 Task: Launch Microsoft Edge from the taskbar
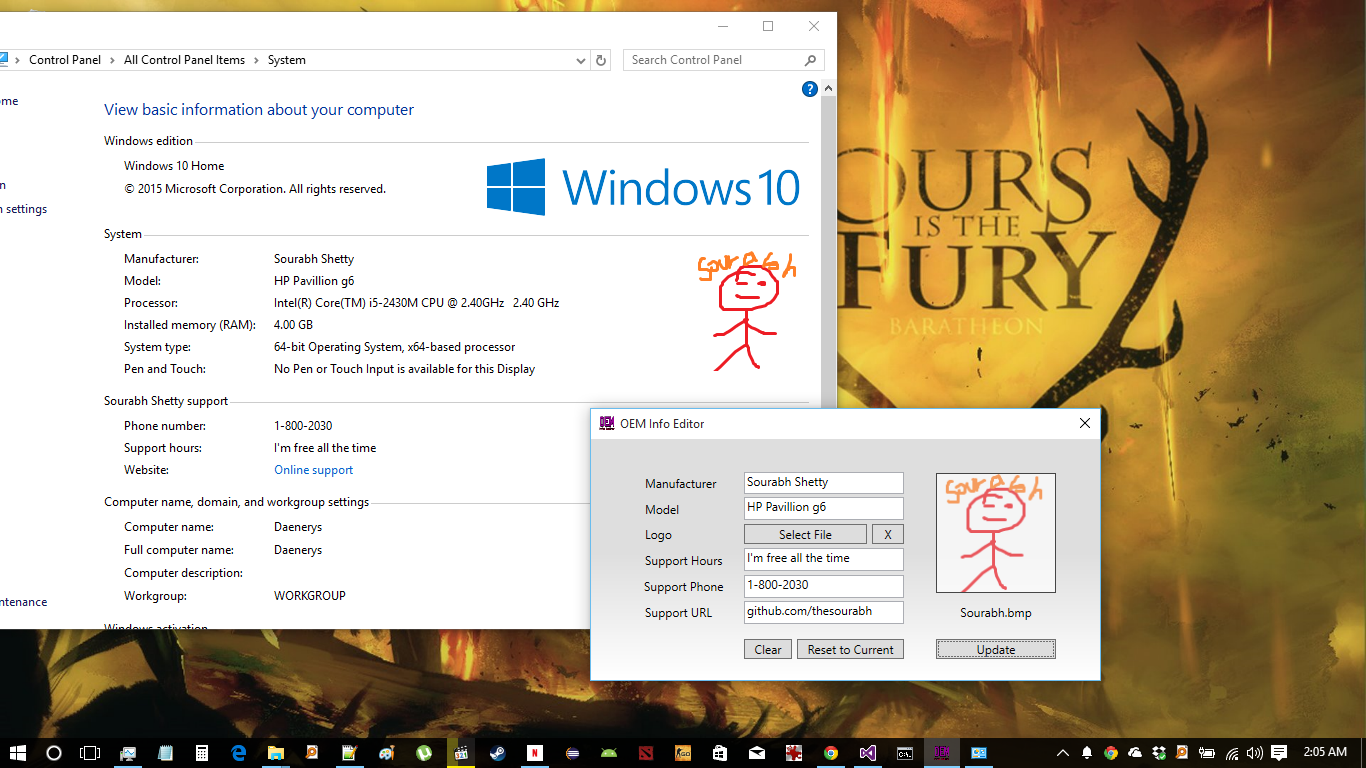coord(239,753)
